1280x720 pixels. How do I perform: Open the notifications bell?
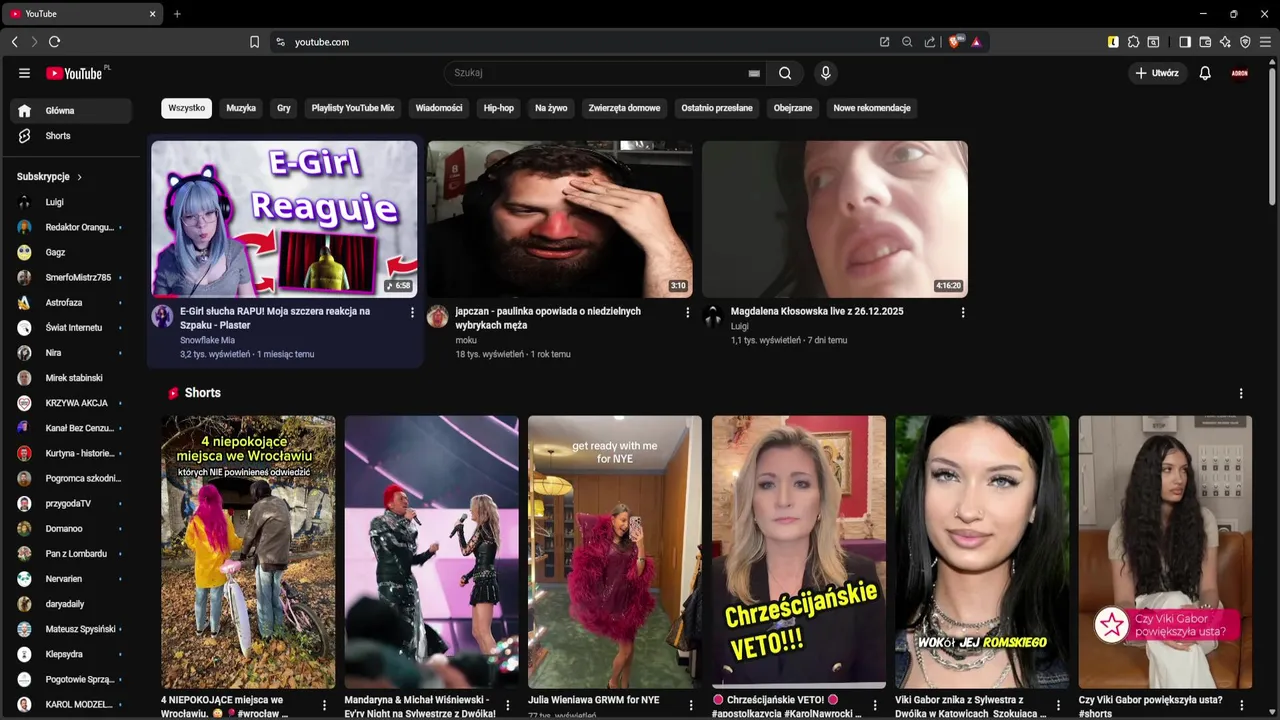click(x=1205, y=73)
